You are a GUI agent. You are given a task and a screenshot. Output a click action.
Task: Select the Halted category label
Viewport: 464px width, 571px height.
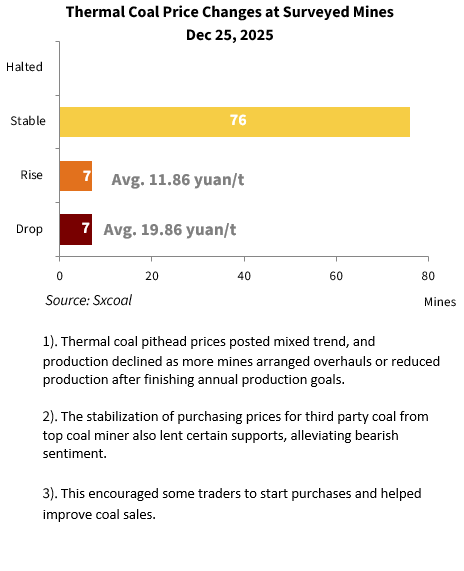[24, 67]
